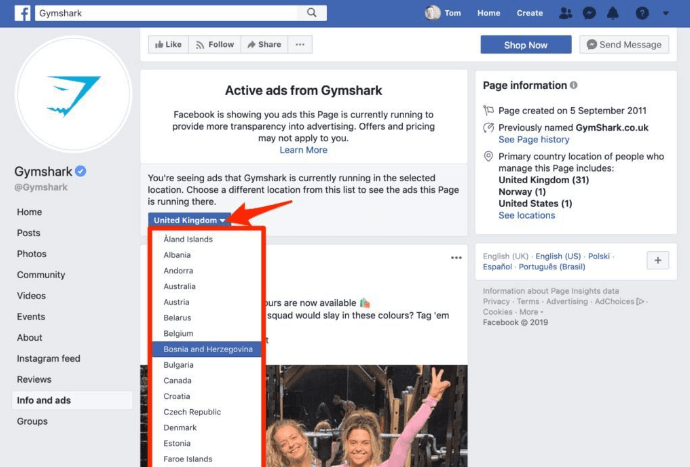Click the Facebook logo icon
This screenshot has width=690, height=467.
(x=21, y=13)
